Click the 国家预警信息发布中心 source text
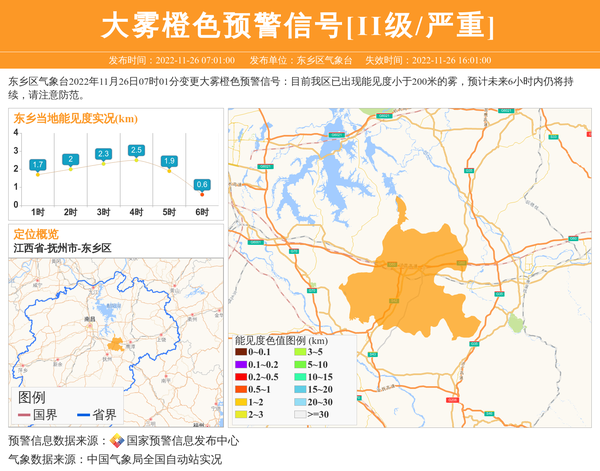 (x=183, y=440)
